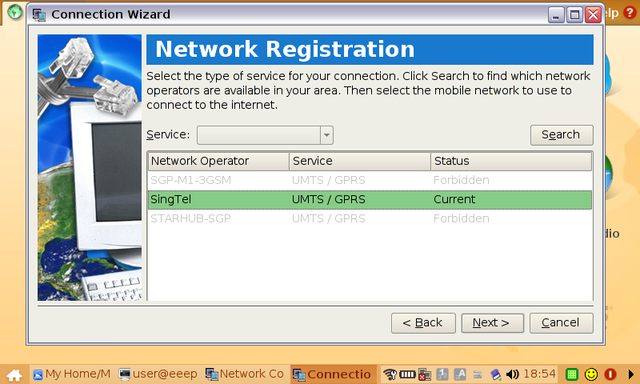
Task: Go to the previous page with Back
Action: (423, 323)
